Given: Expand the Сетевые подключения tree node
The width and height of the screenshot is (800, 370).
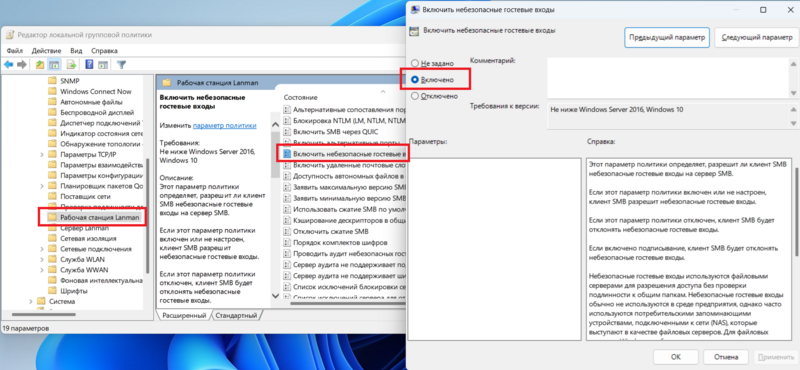Looking at the screenshot, I should 42,249.
